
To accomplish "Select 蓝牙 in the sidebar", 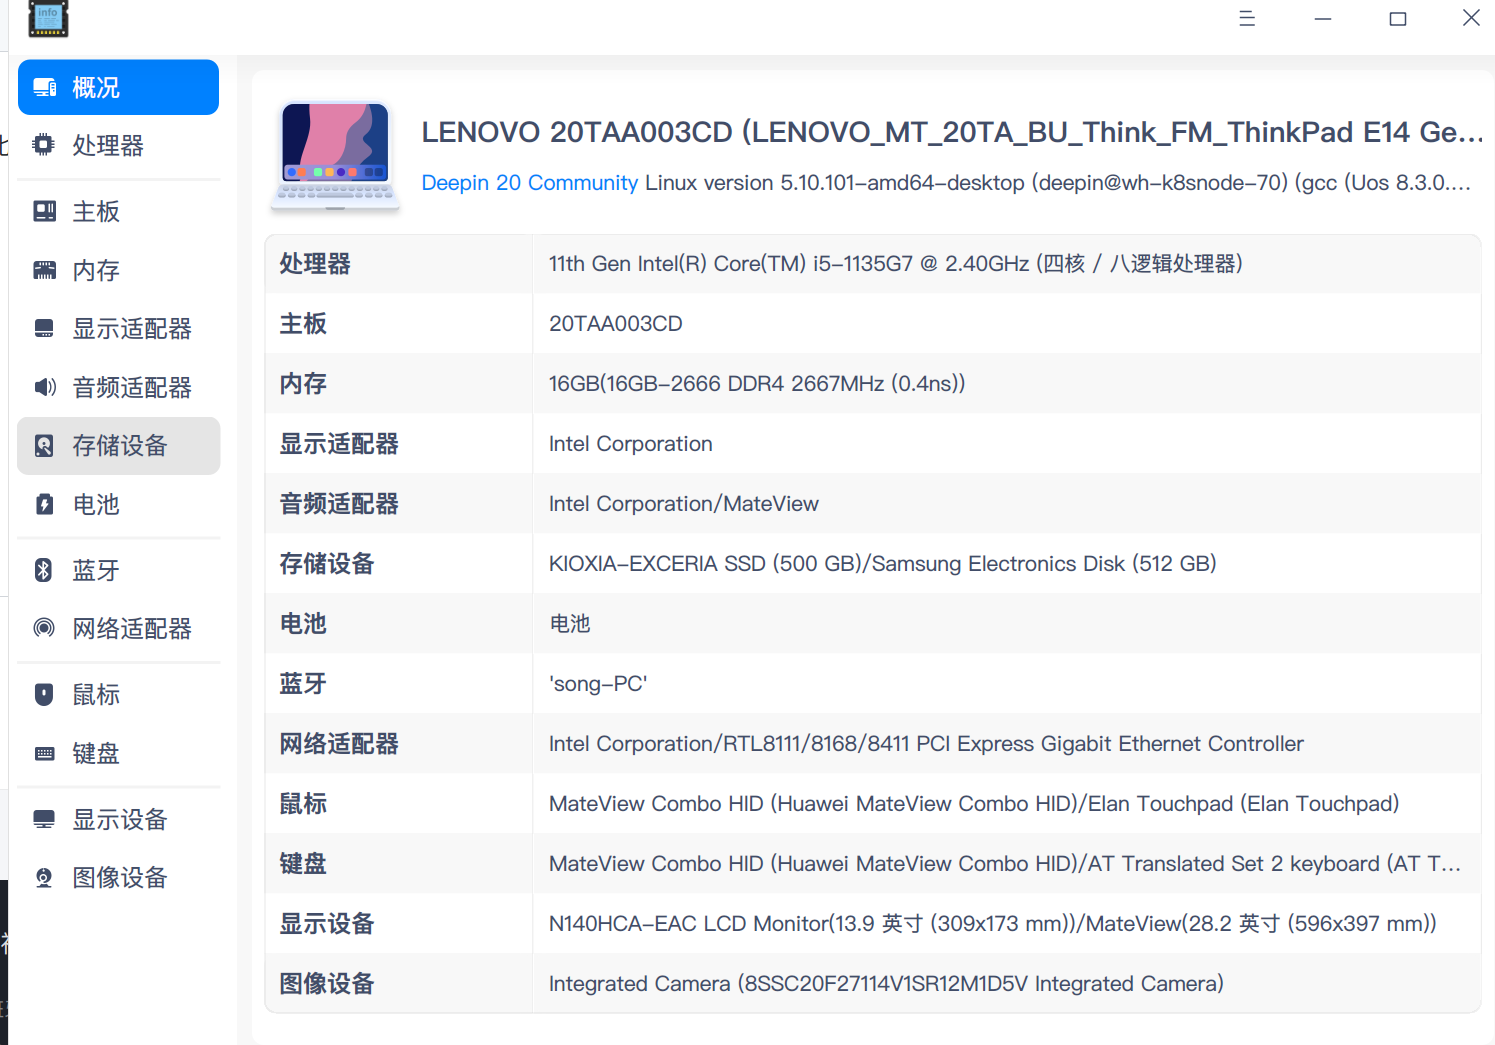I will (118, 570).
